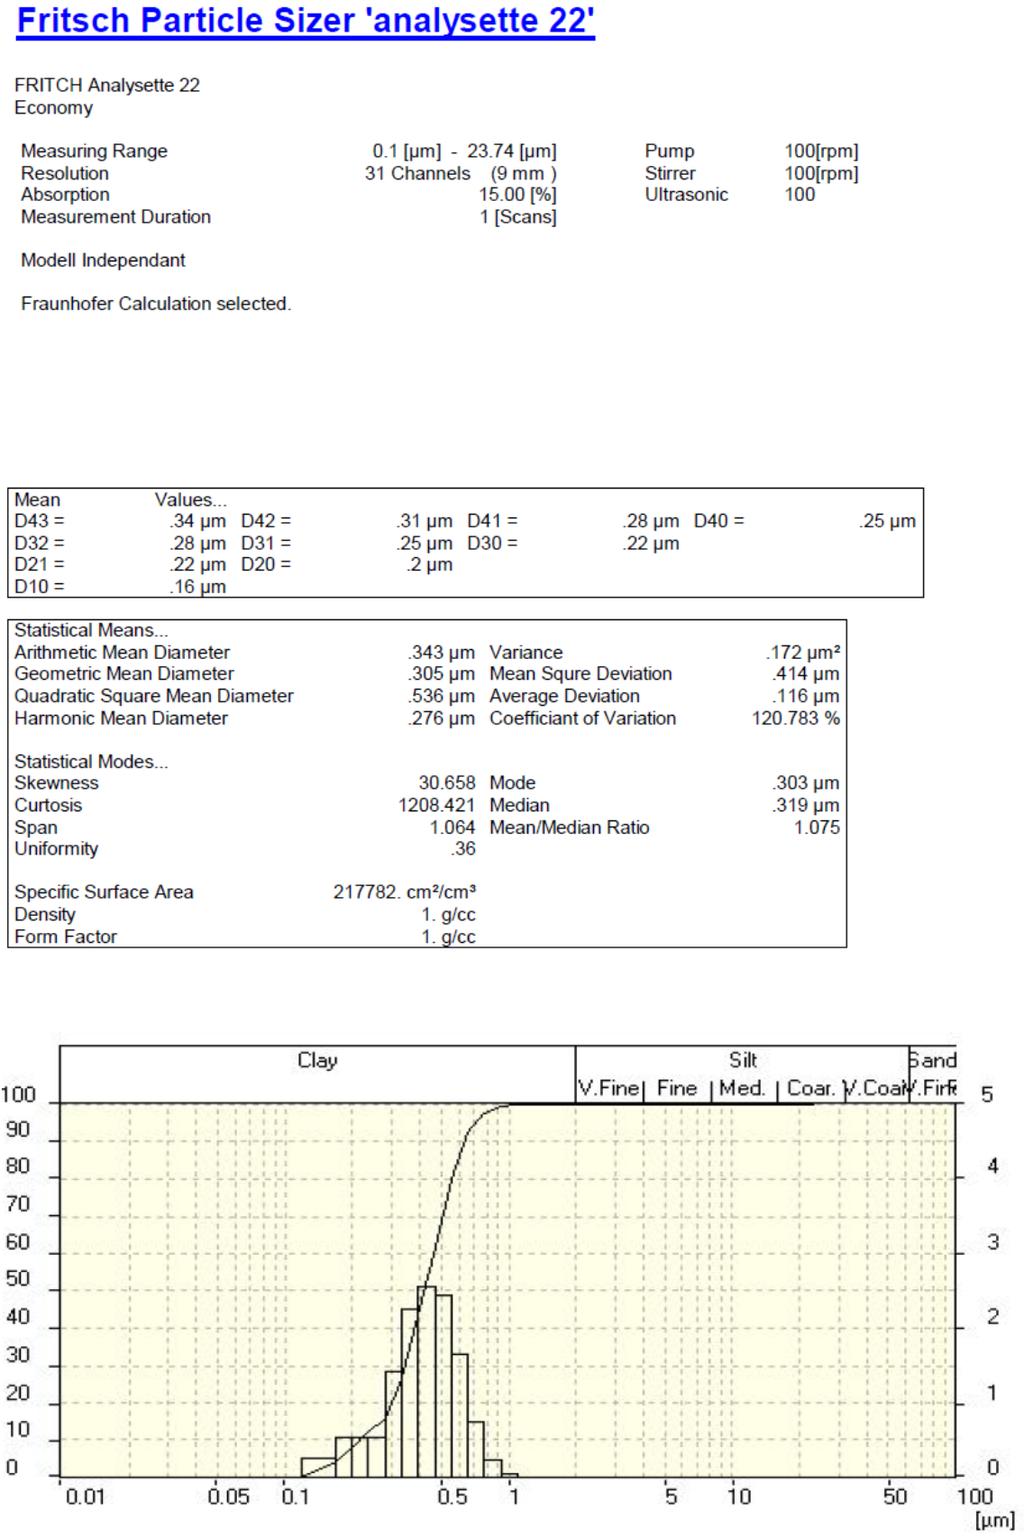1024x1537 pixels.
Task: Click the Stirrer label
Action: (669, 173)
